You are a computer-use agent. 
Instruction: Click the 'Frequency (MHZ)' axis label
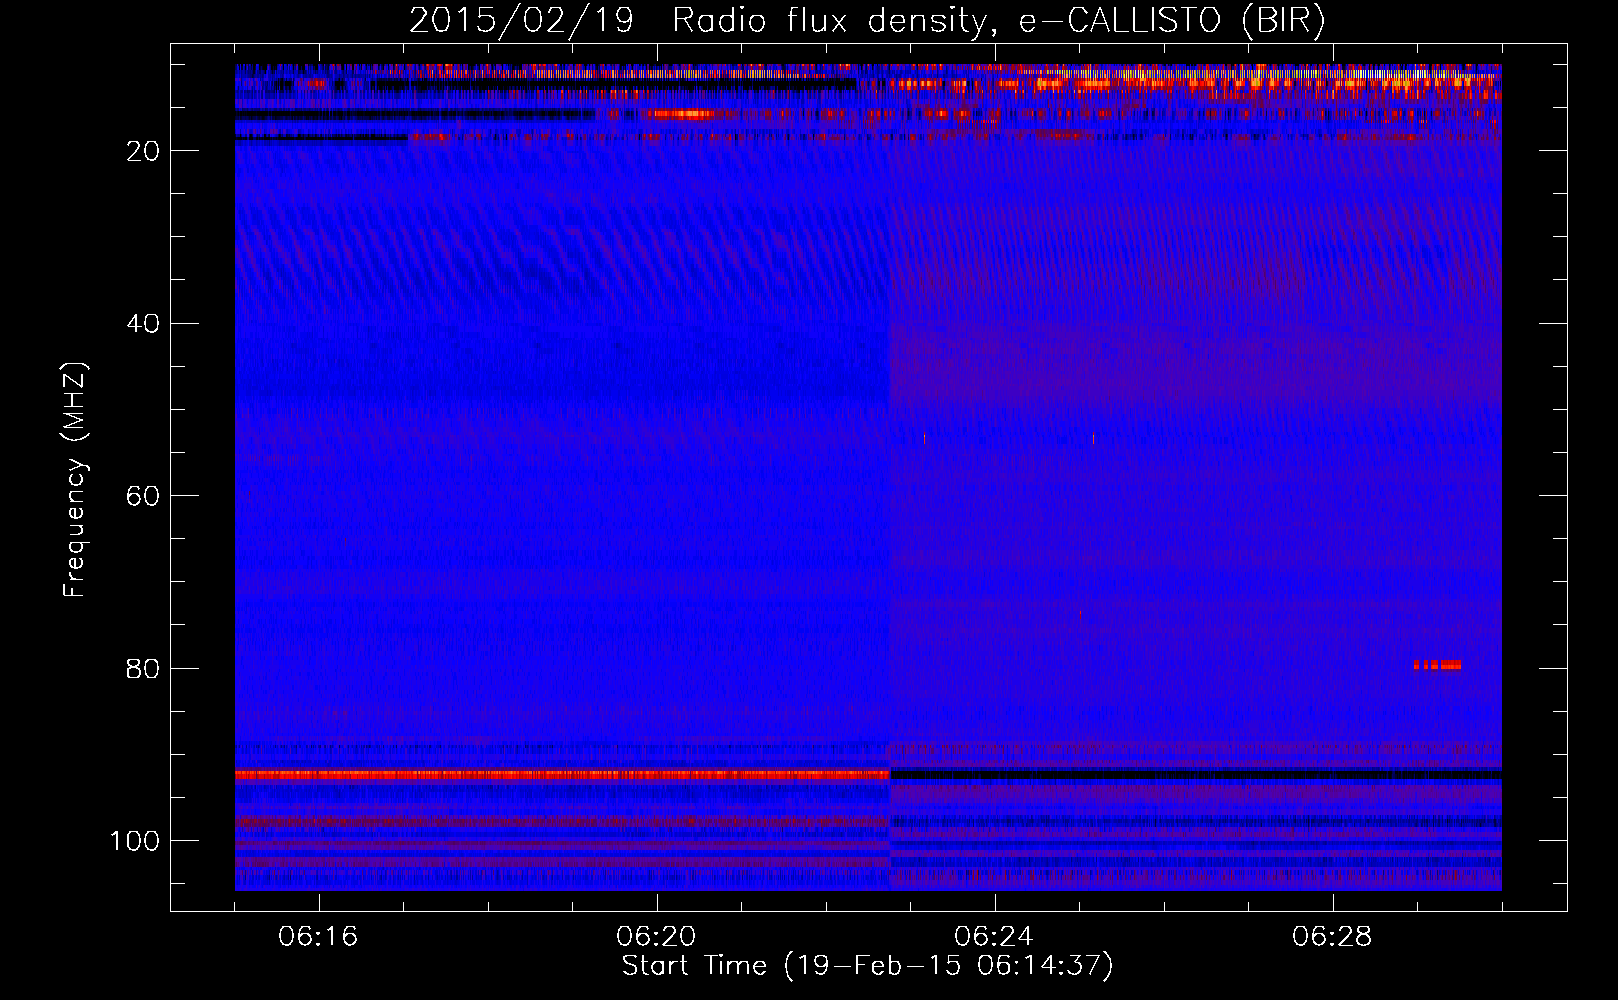point(75,479)
